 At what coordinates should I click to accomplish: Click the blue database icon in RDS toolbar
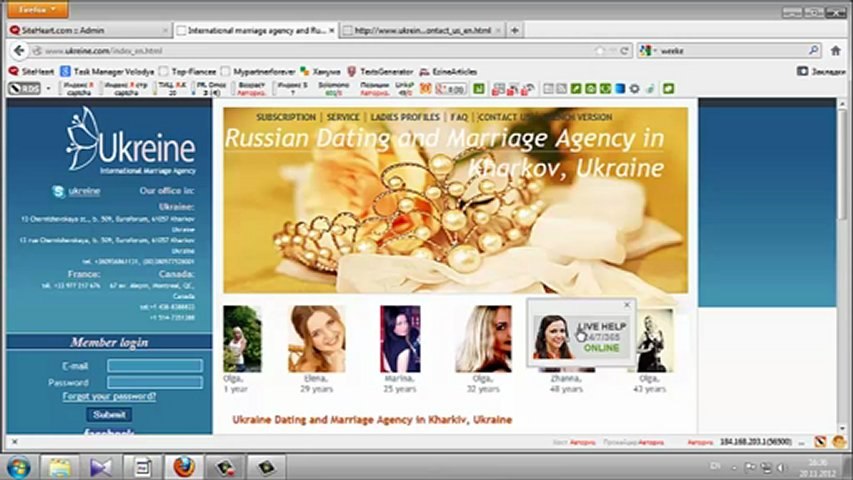tap(620, 88)
